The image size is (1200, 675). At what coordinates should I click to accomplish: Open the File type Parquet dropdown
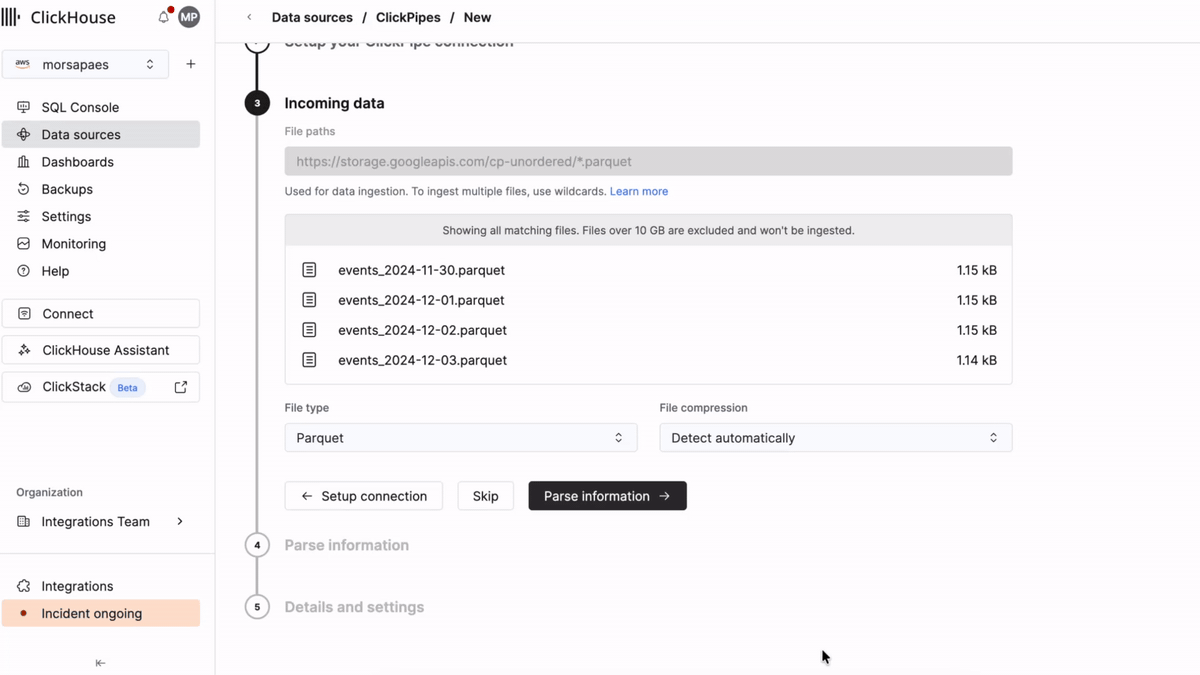[460, 438]
